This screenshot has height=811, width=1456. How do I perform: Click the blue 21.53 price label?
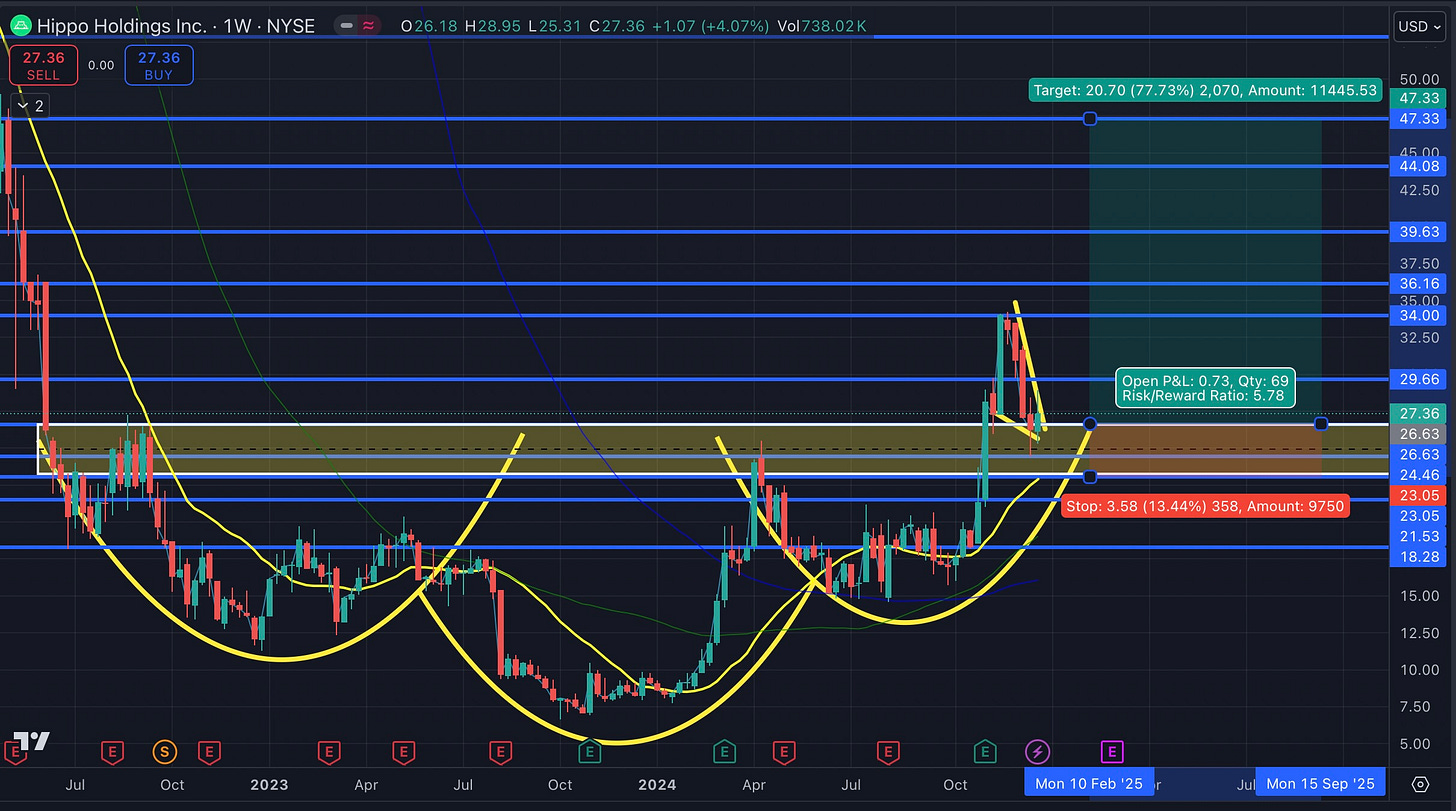click(x=1420, y=537)
